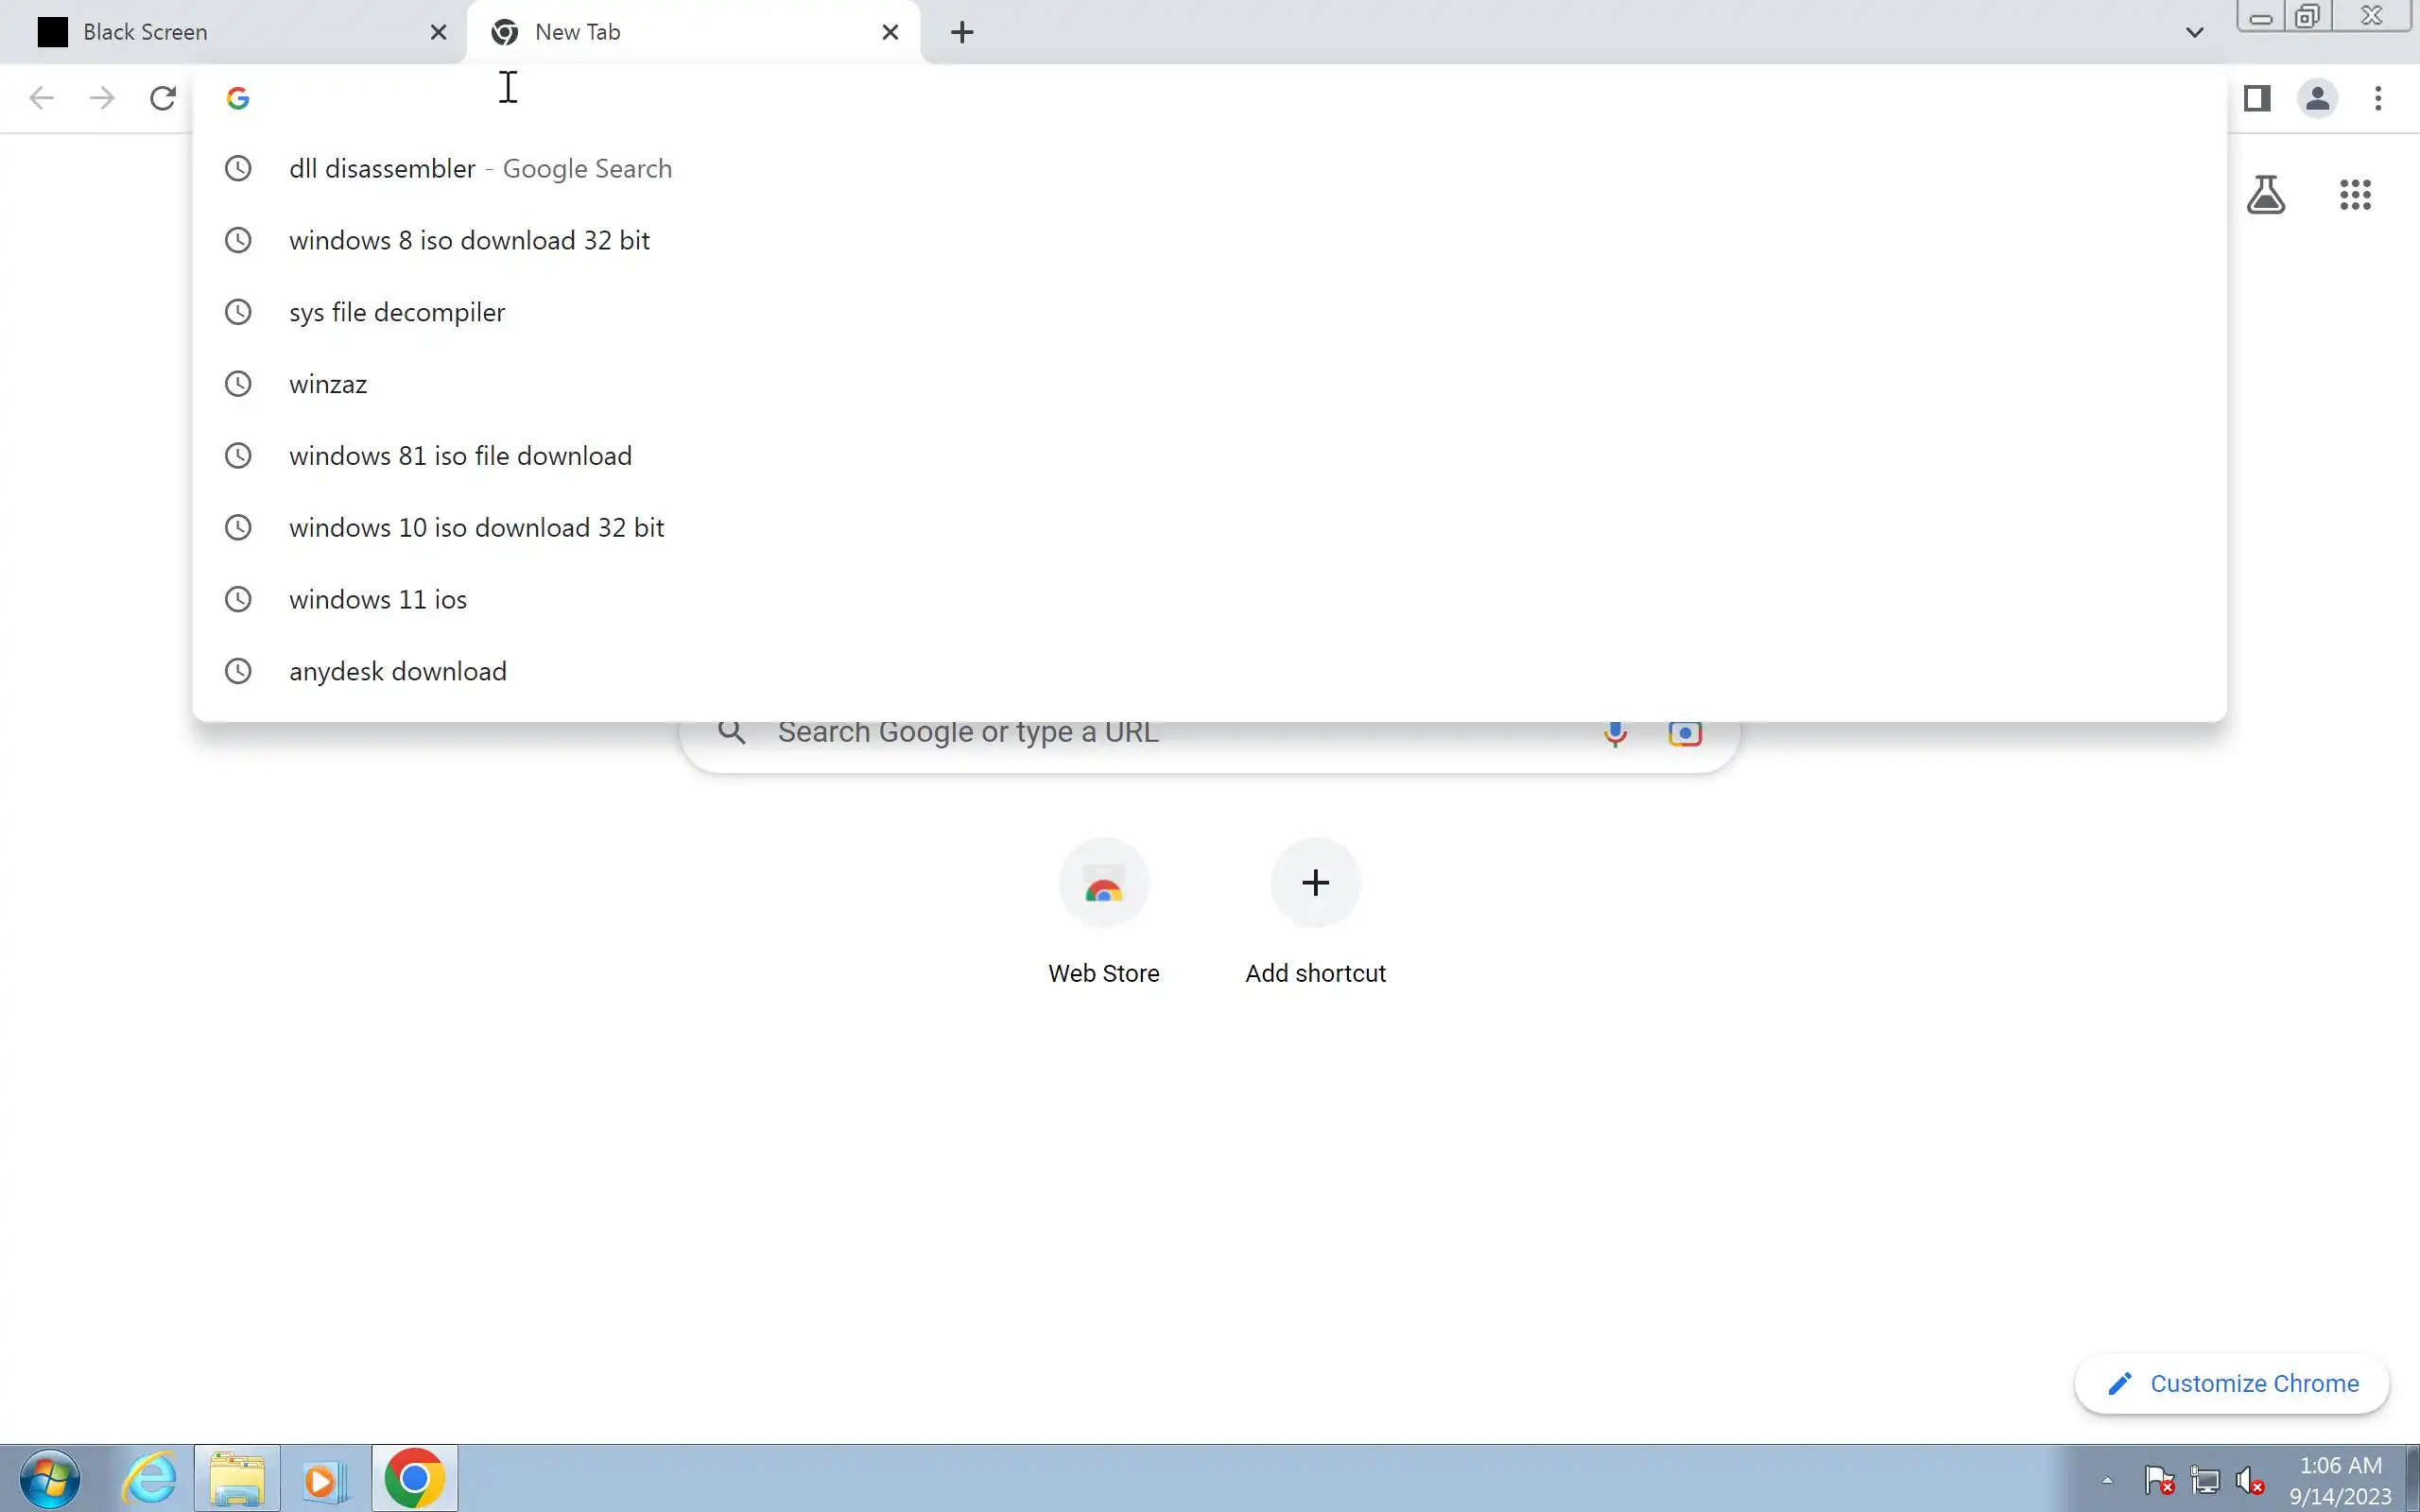2420x1512 pixels.
Task: Choose the 'winzaz' history suggestion
Action: click(x=328, y=385)
